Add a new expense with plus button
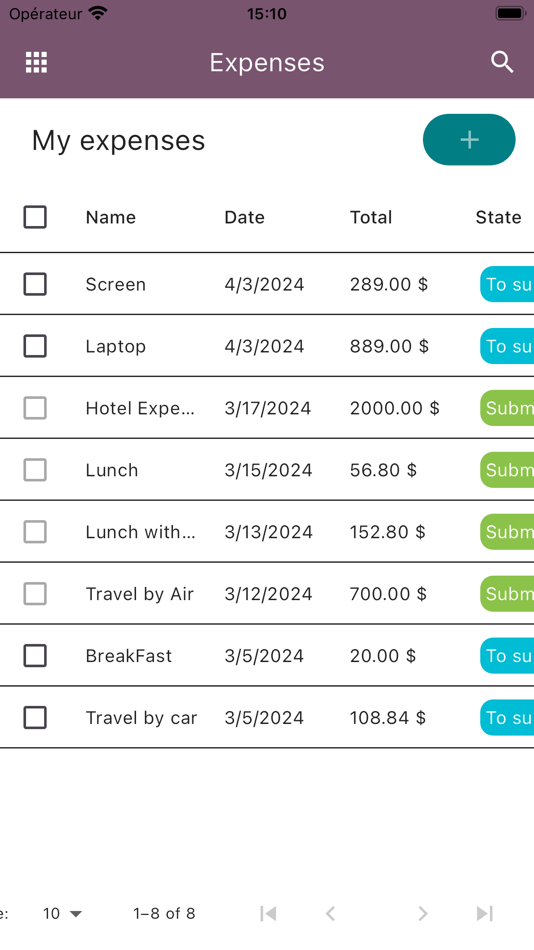The width and height of the screenshot is (534, 950). [x=469, y=139]
